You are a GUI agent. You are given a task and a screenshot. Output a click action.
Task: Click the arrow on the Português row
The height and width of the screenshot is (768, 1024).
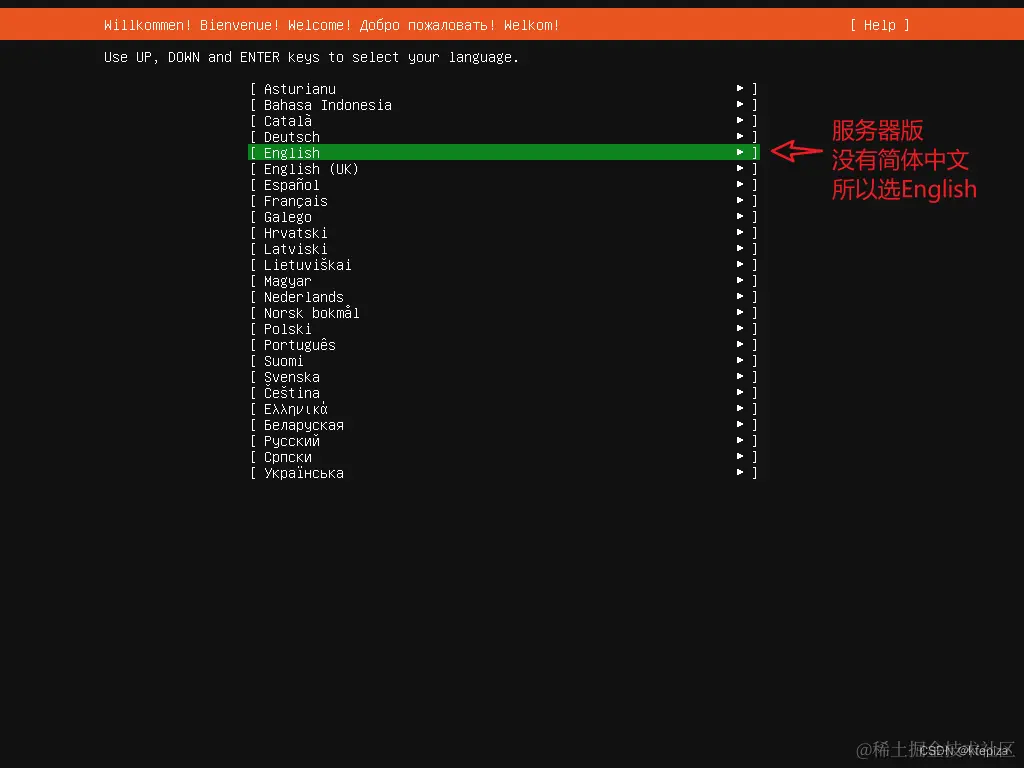tap(740, 344)
